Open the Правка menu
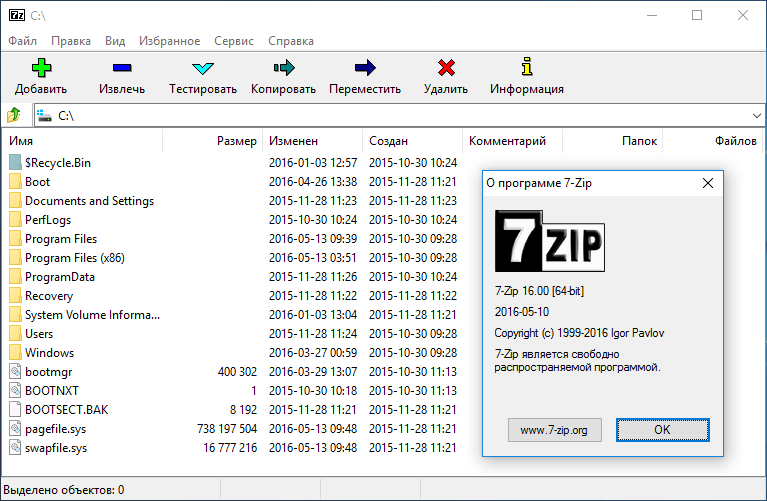 tap(71, 41)
